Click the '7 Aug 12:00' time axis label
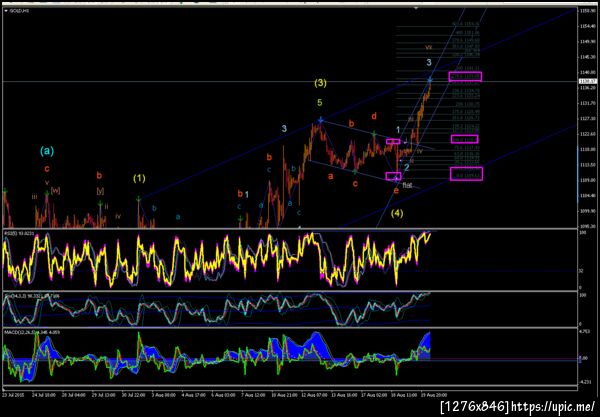600x417 pixels. click(x=254, y=395)
